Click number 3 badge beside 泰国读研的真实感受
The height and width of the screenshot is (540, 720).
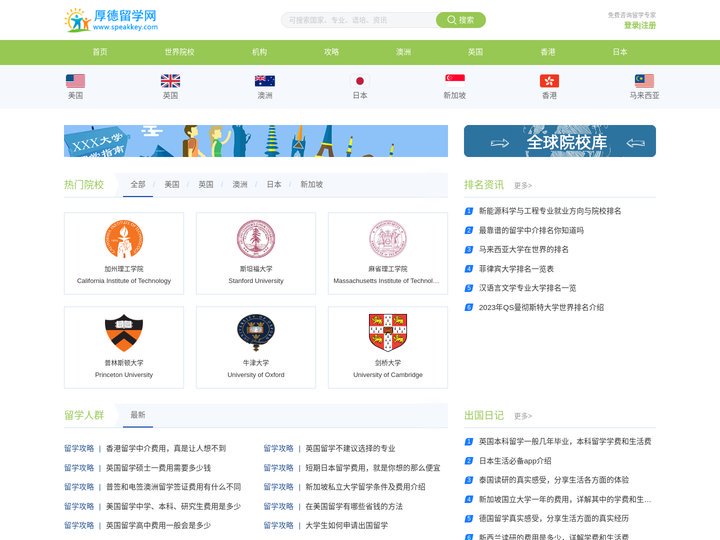coord(469,480)
